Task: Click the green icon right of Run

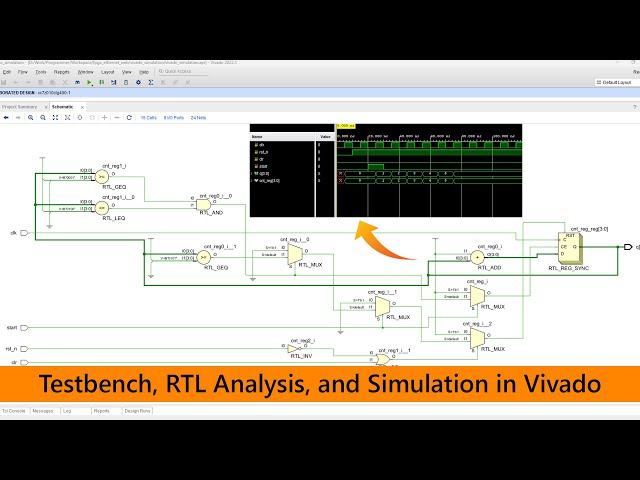Action: (102, 82)
